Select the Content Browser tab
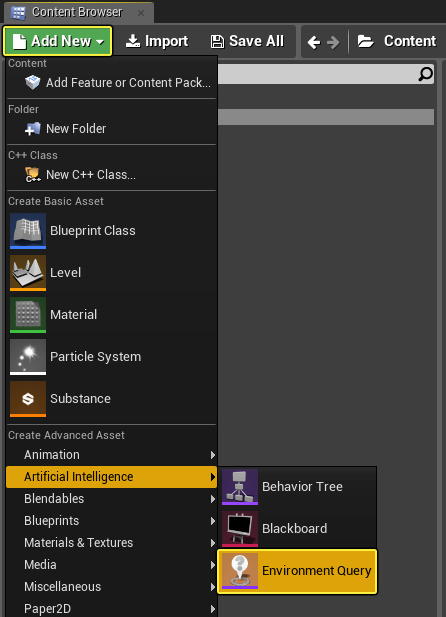The height and width of the screenshot is (617, 446). 79,12
